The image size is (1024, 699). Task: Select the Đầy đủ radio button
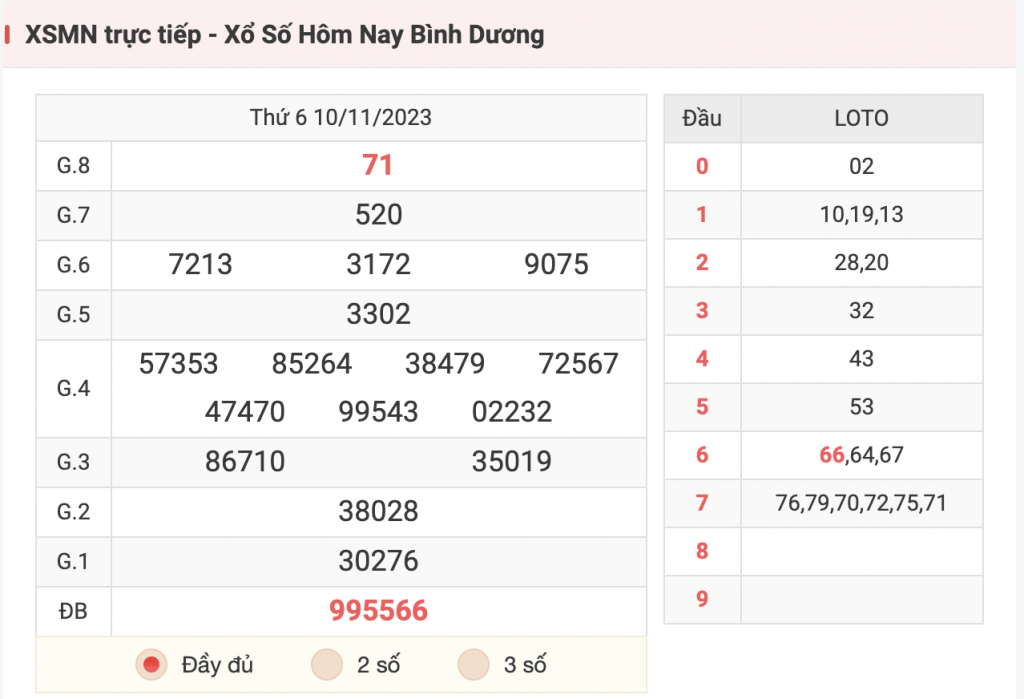(x=152, y=665)
